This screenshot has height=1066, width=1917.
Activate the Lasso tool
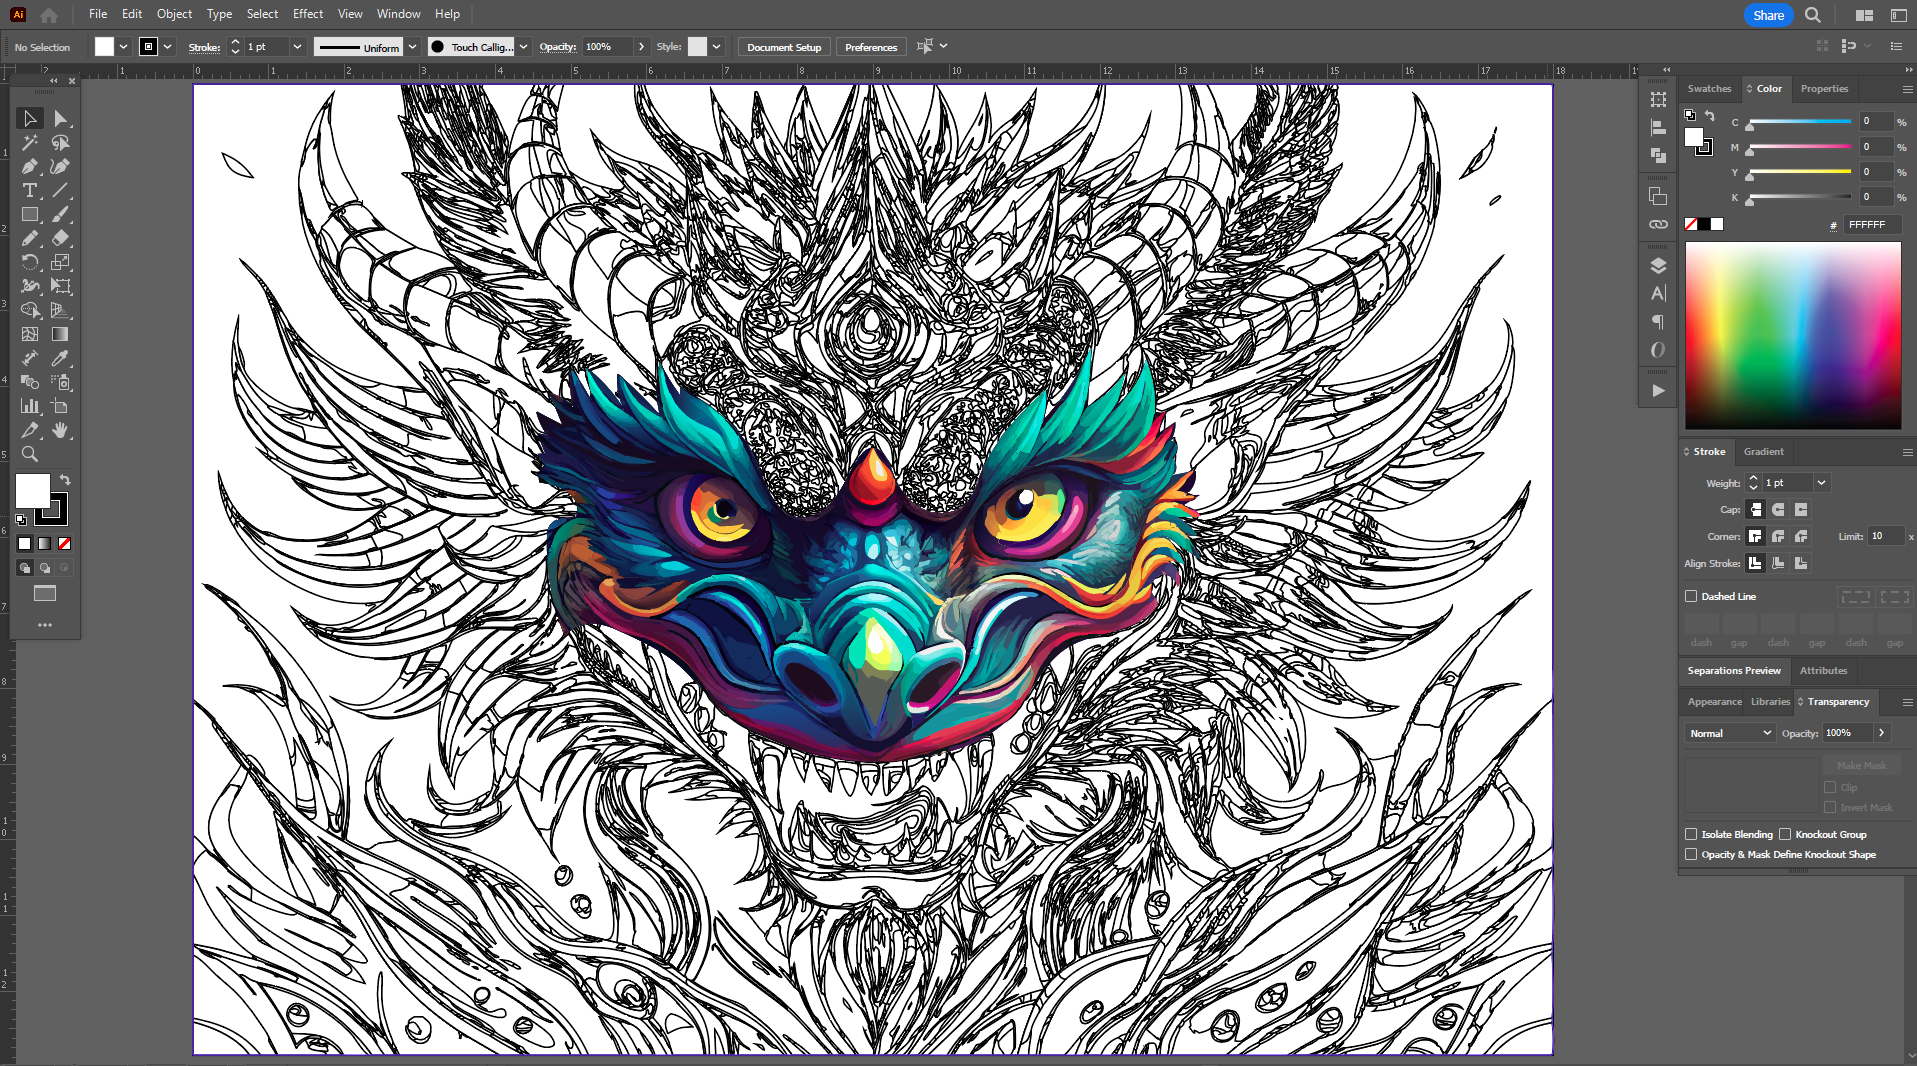[60, 142]
